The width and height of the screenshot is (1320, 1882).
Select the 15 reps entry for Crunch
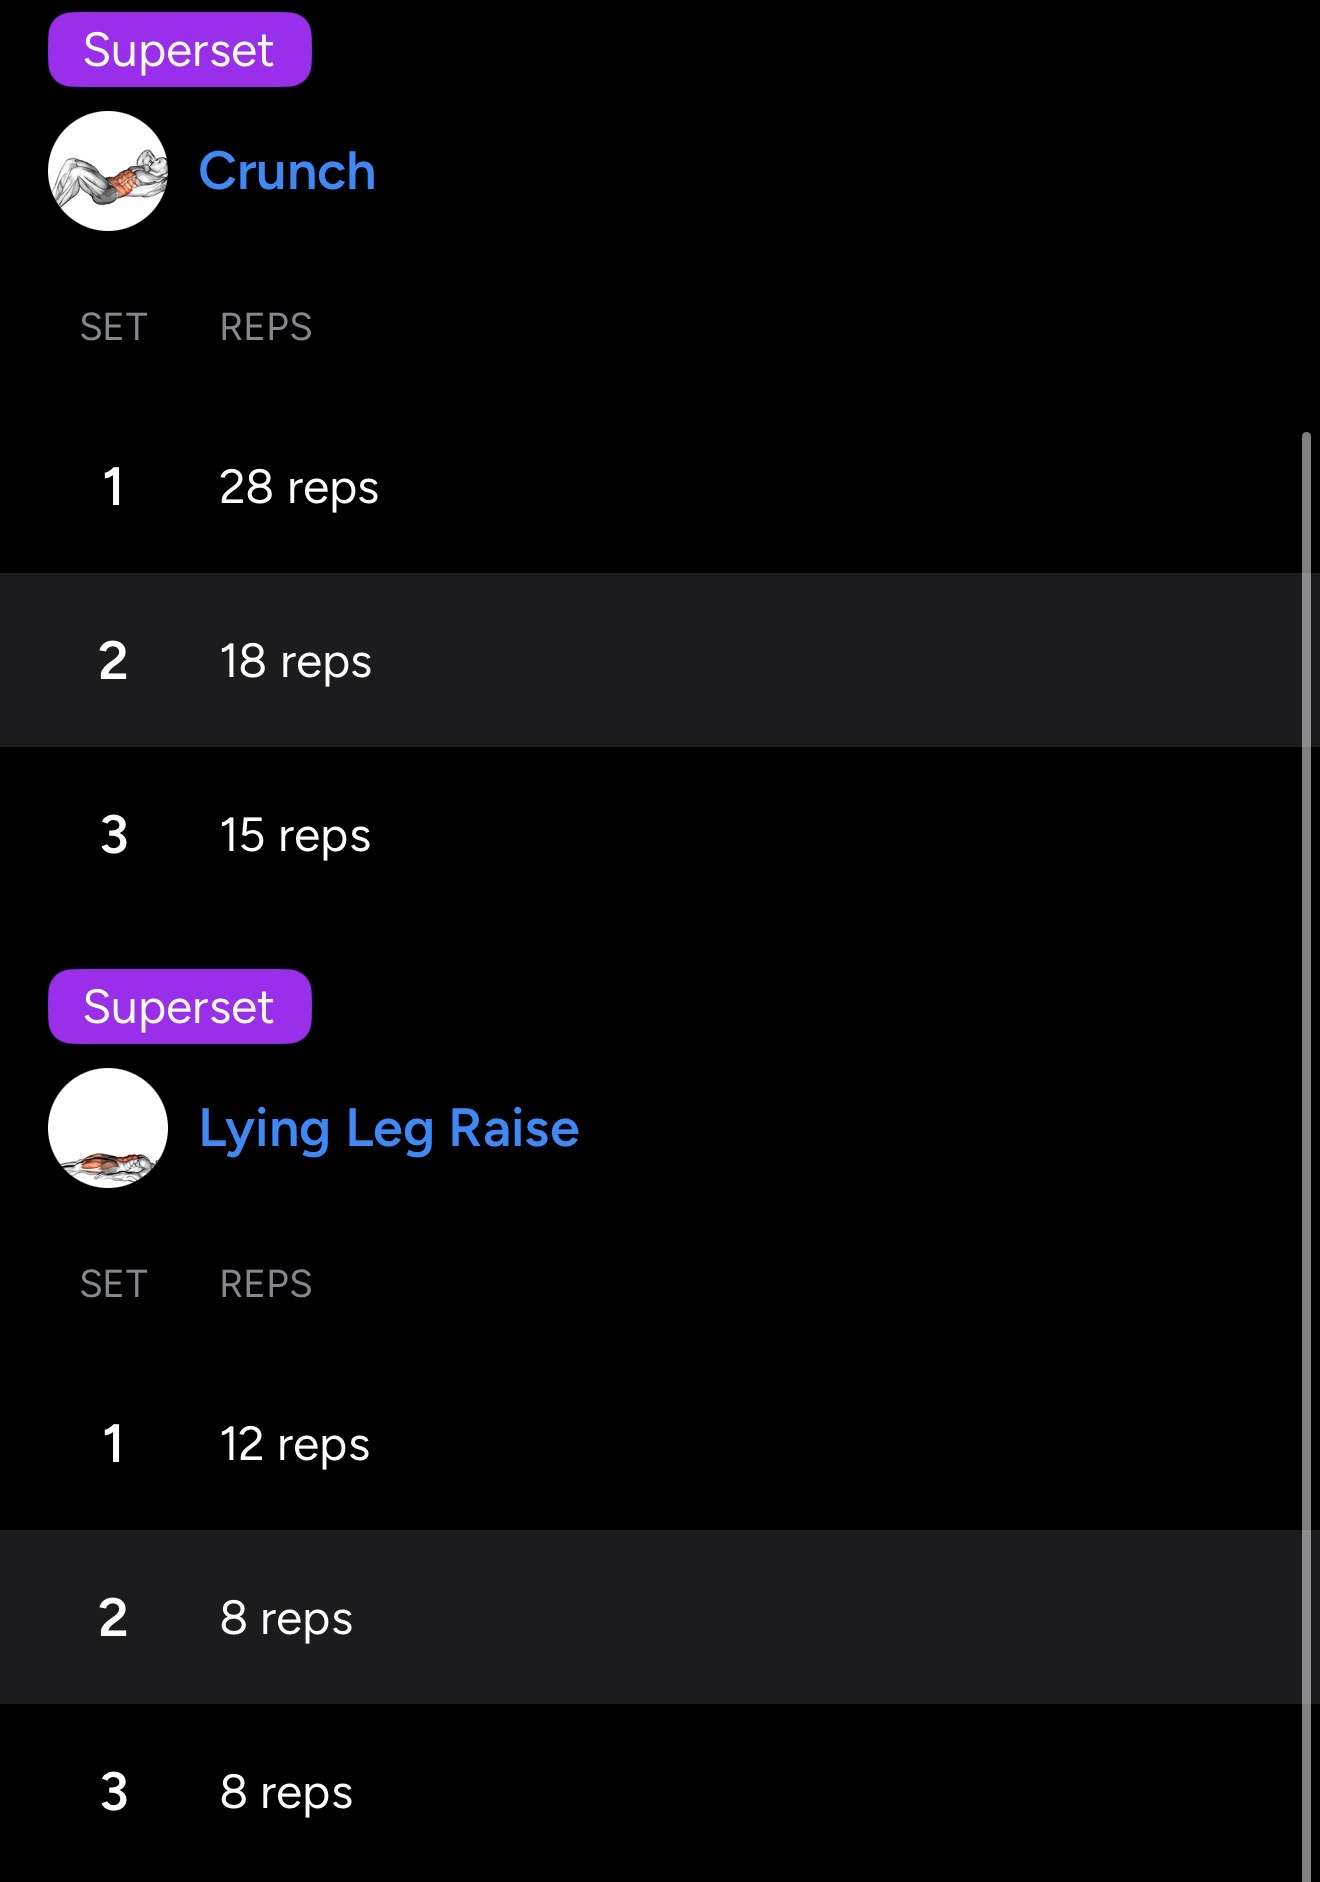click(x=295, y=835)
